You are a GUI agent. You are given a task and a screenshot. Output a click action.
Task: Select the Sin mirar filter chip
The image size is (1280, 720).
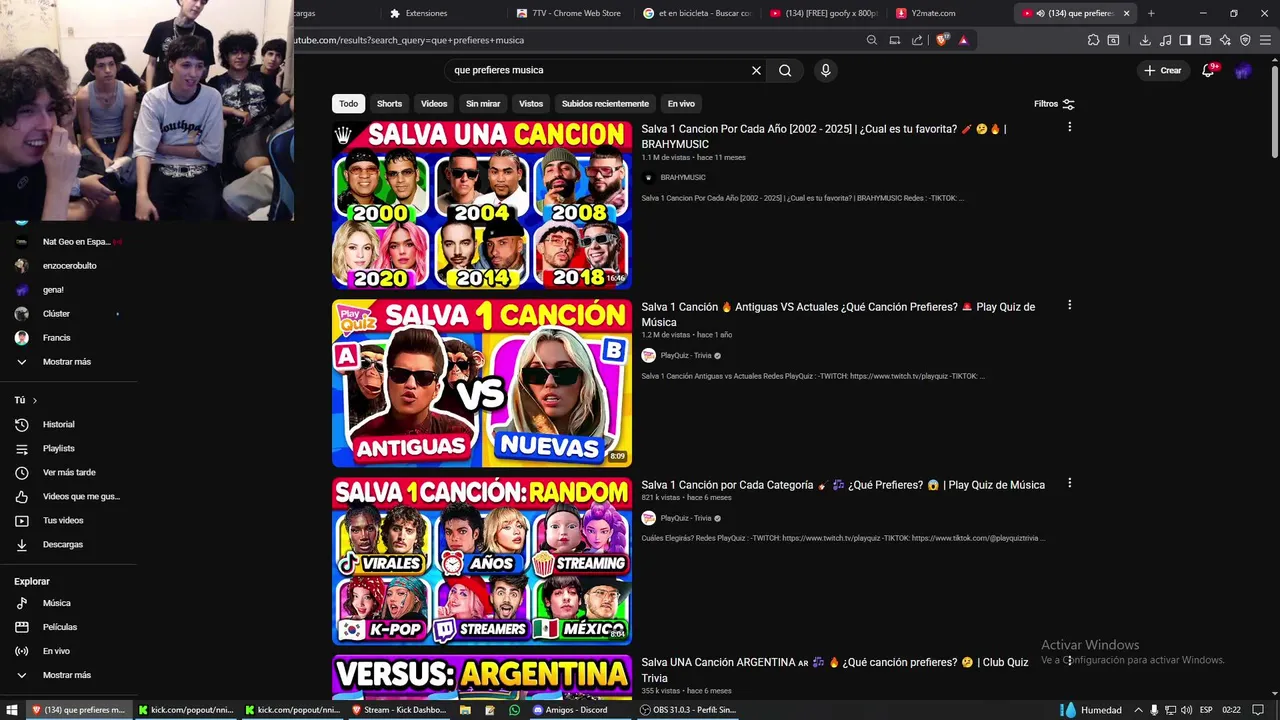[483, 104]
